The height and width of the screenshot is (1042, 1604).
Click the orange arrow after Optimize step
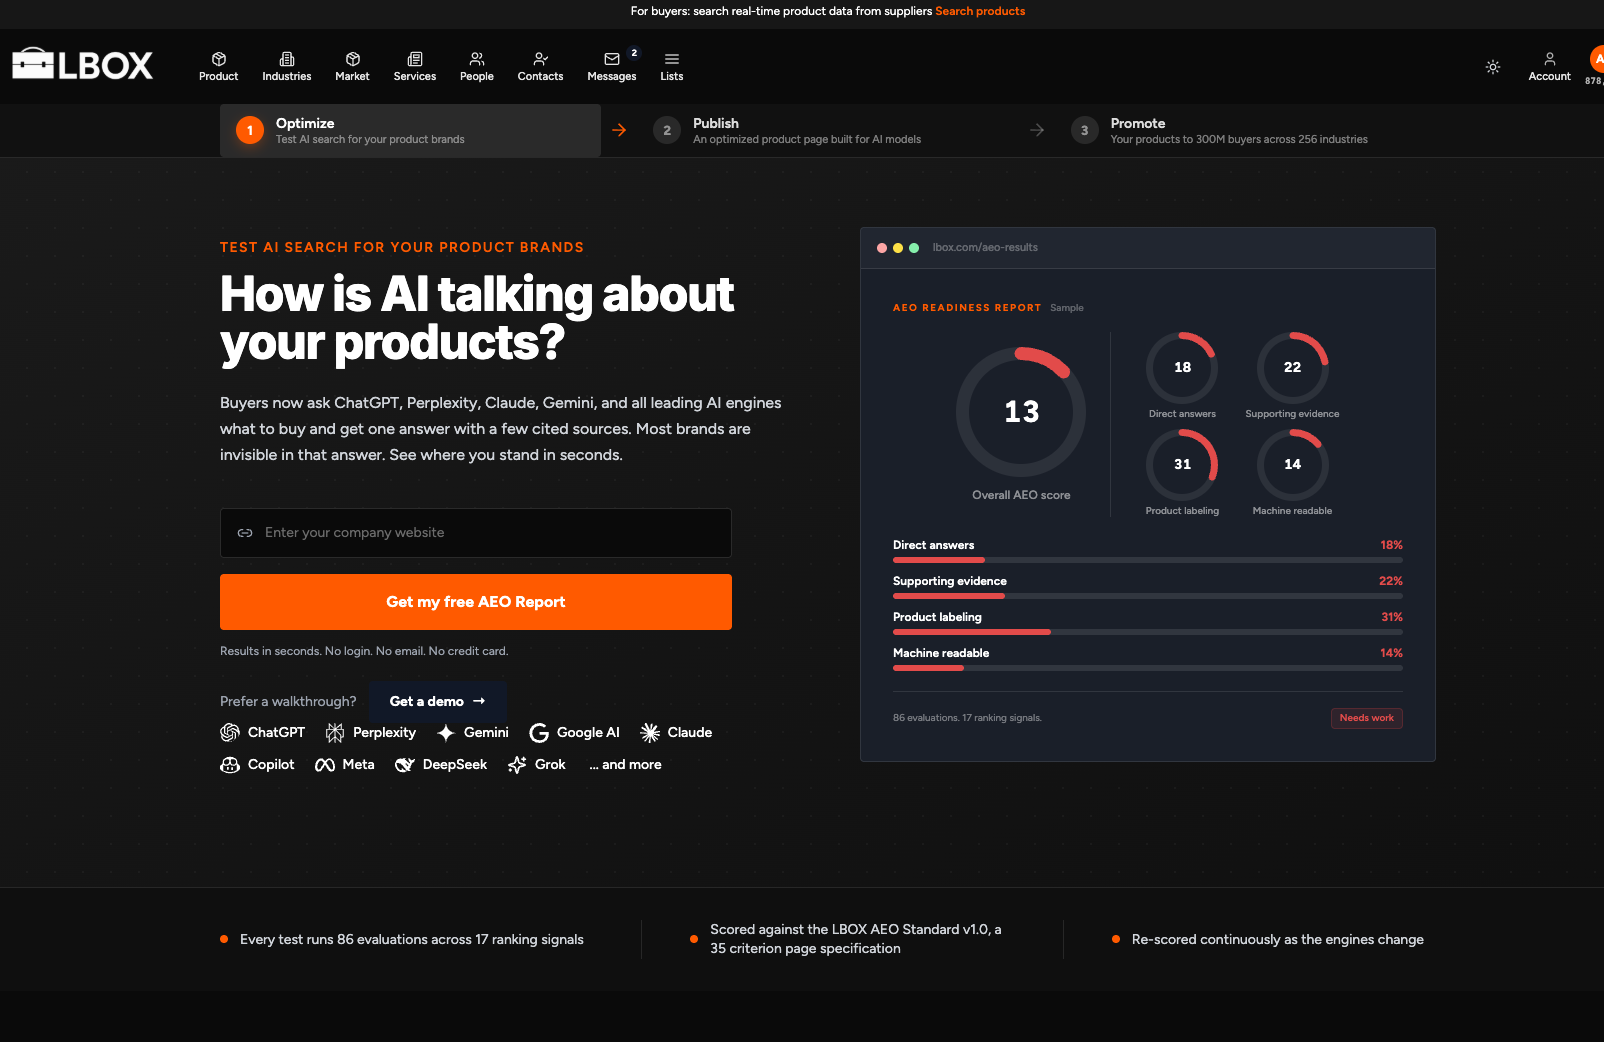(x=619, y=130)
